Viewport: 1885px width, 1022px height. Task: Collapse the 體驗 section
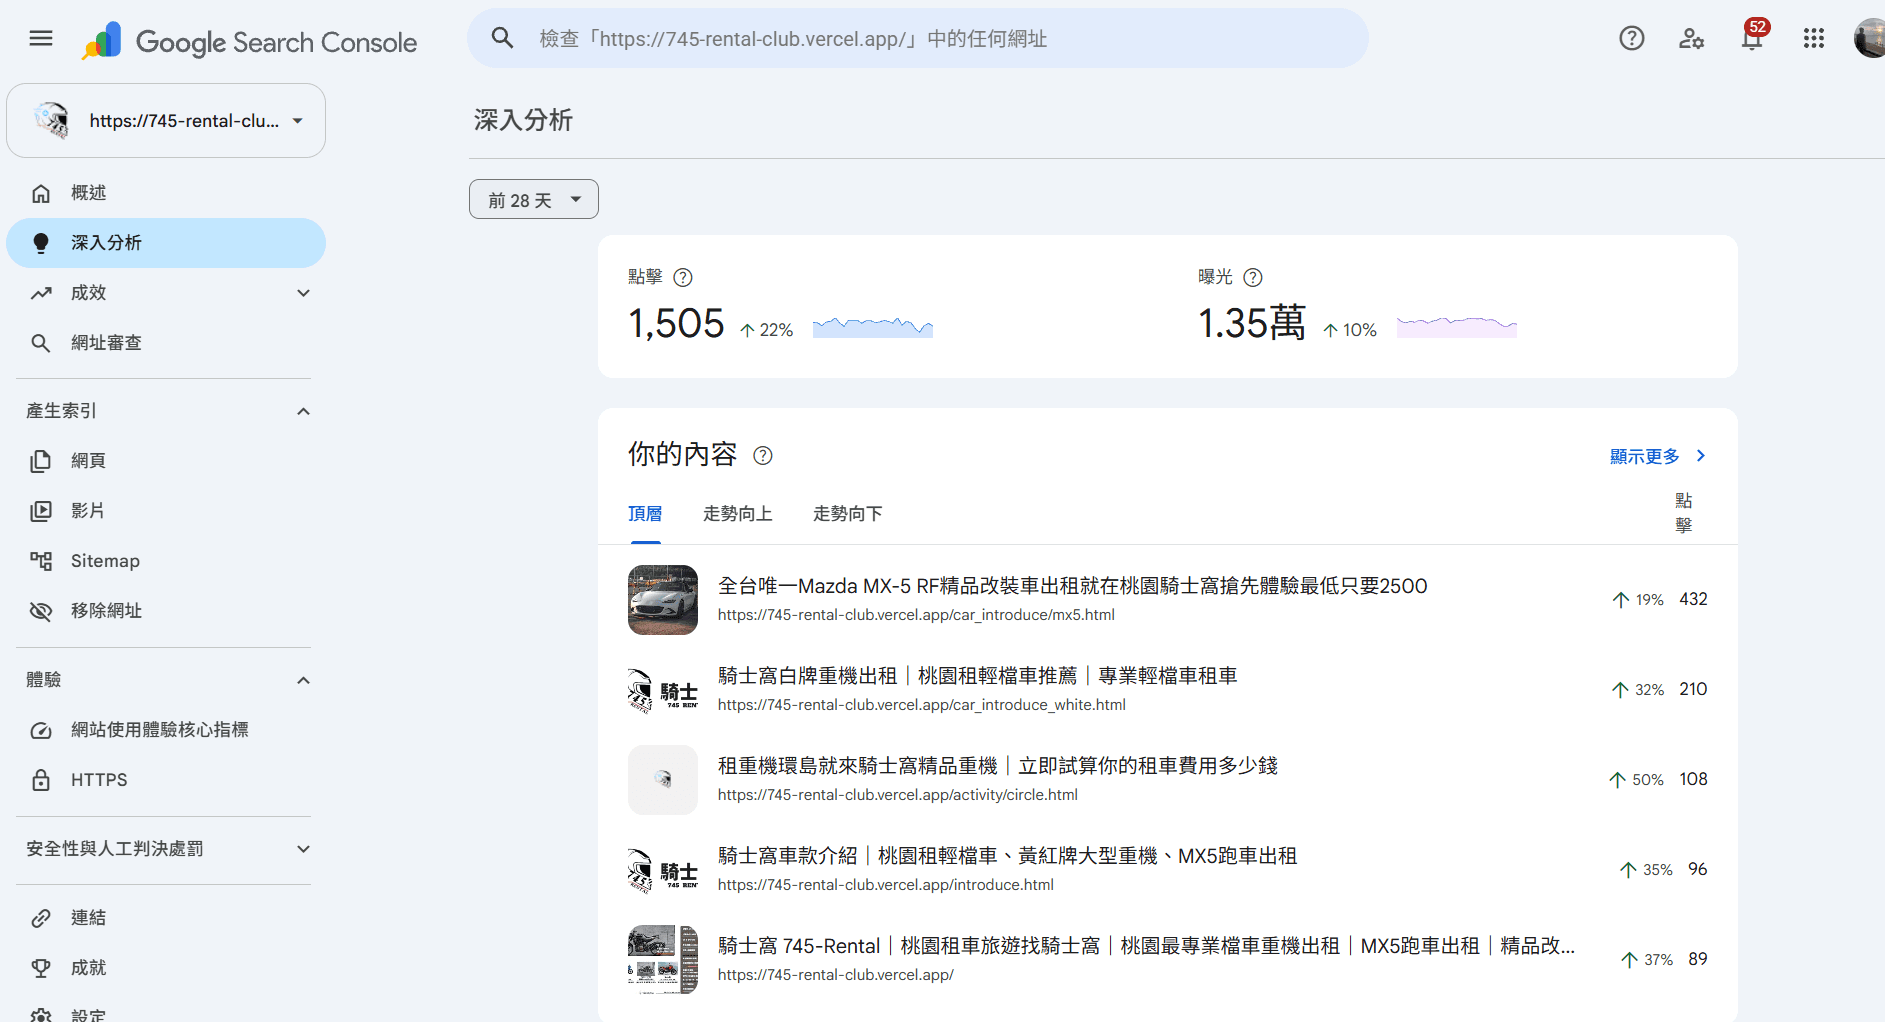pos(304,680)
